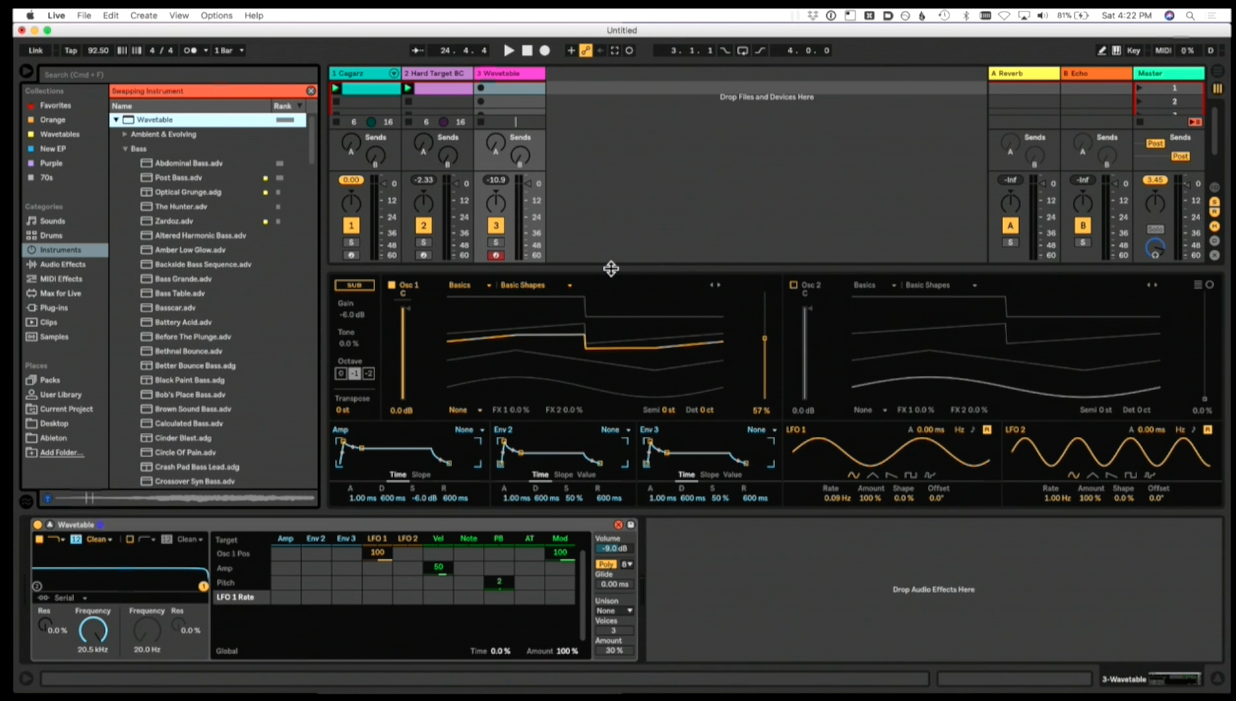
Task: Start playback with the transport Play button
Action: click(509, 50)
